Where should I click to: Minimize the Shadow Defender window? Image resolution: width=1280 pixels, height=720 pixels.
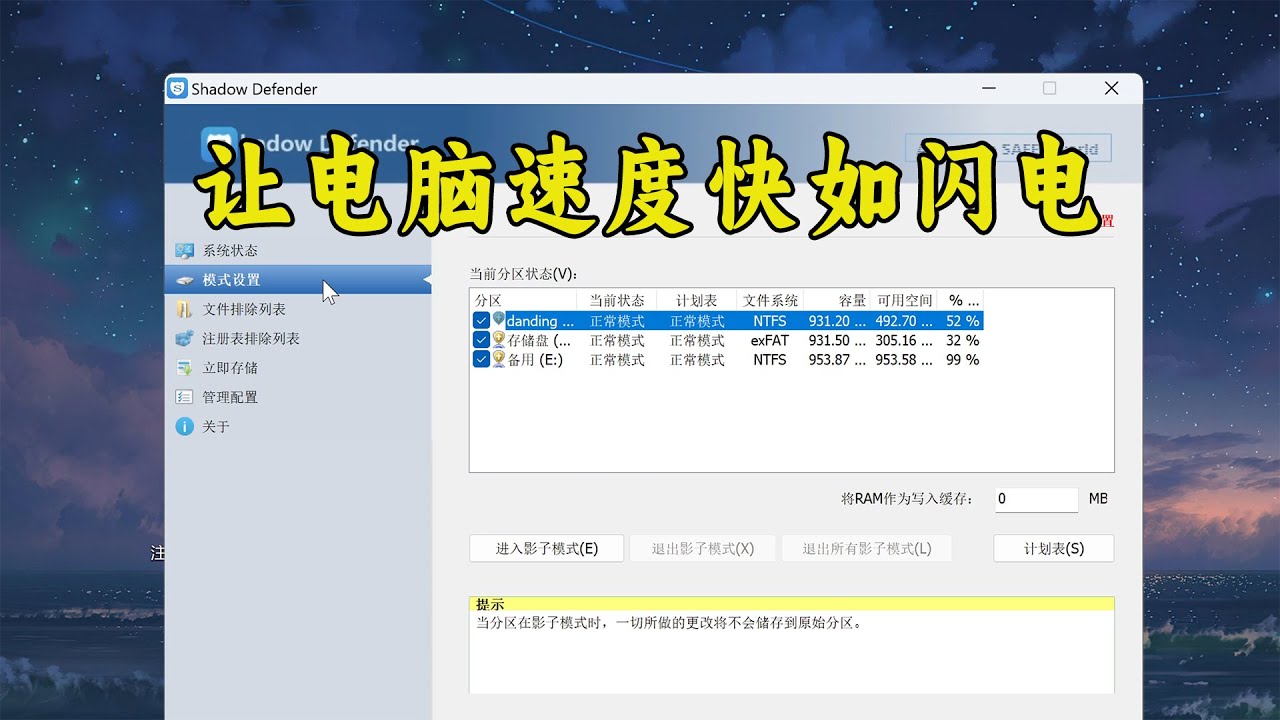pos(988,88)
